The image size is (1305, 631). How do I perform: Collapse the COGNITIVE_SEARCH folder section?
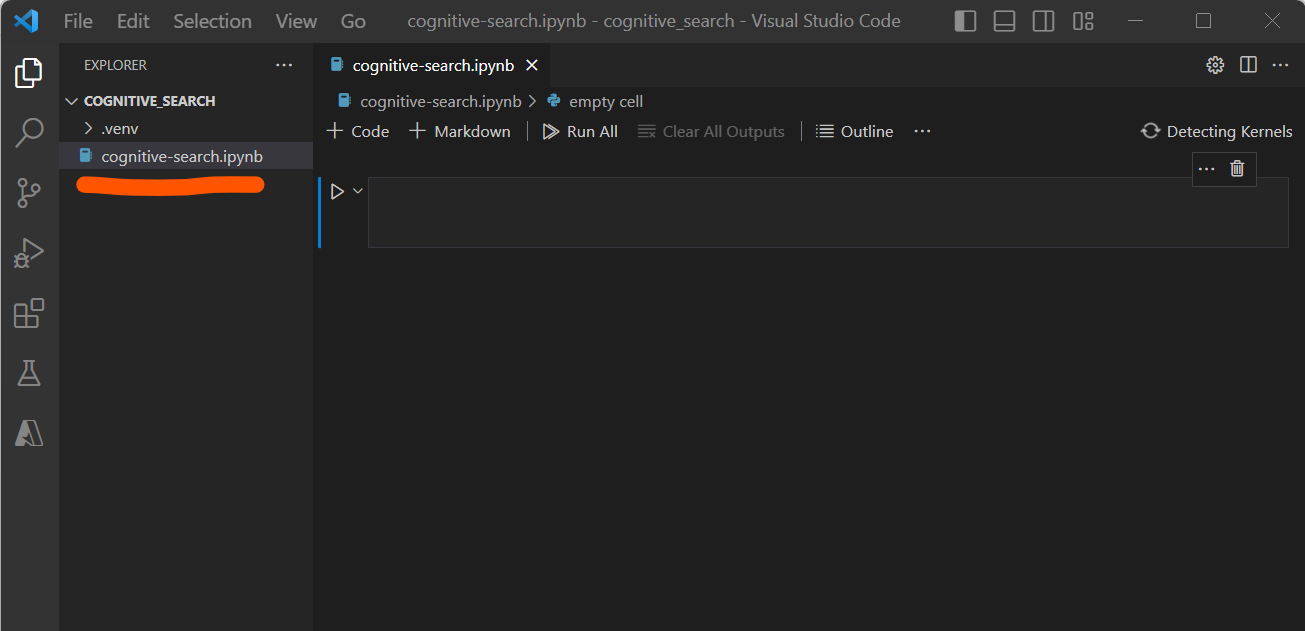[186, 101]
